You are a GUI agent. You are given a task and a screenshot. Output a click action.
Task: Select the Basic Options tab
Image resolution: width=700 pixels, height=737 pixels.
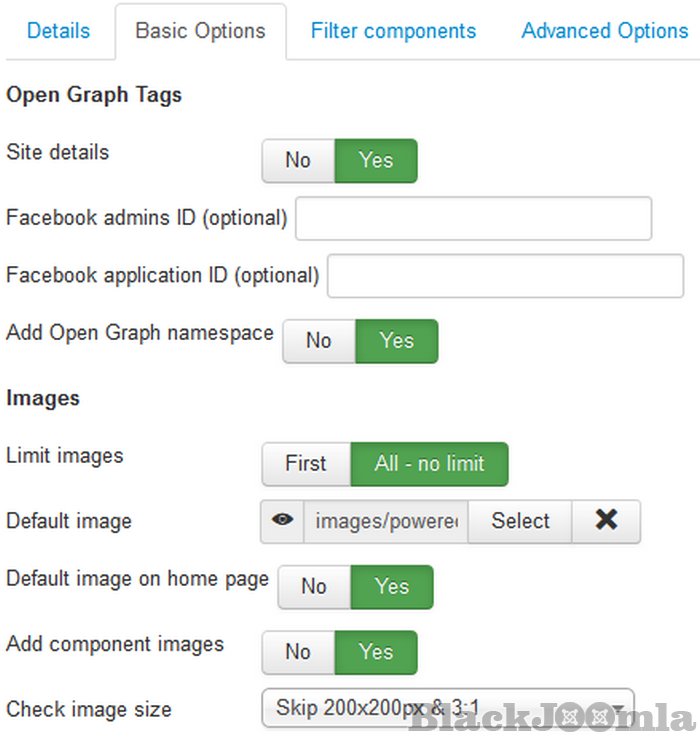[x=200, y=31]
